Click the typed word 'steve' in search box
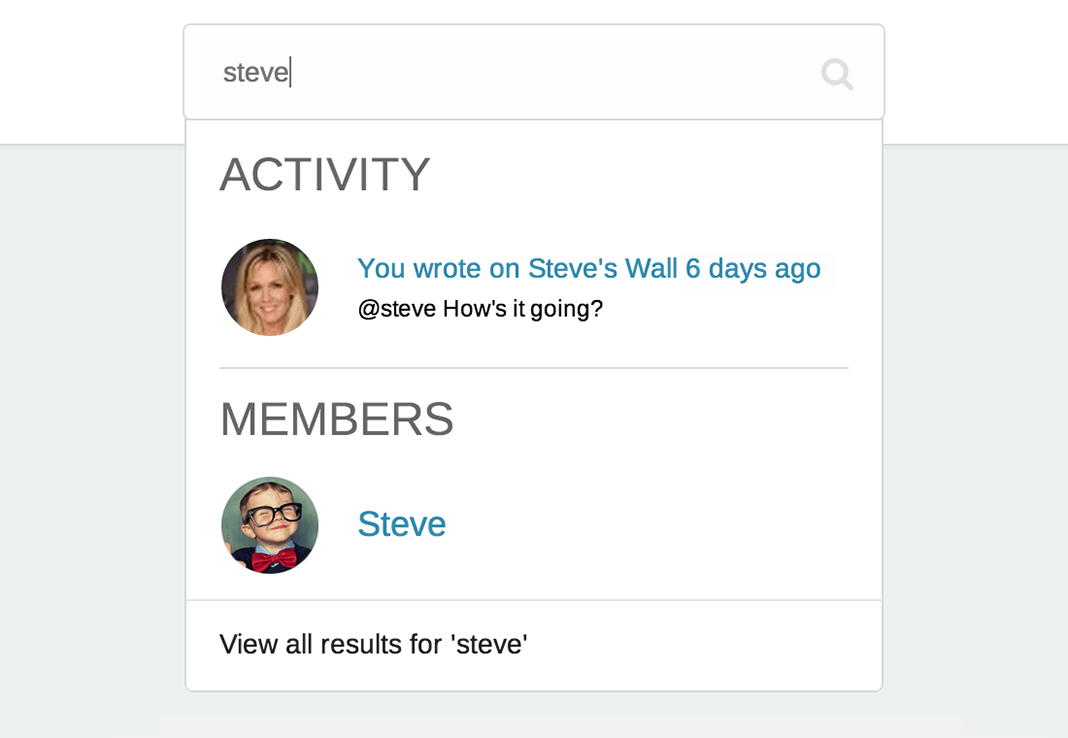 [x=255, y=73]
